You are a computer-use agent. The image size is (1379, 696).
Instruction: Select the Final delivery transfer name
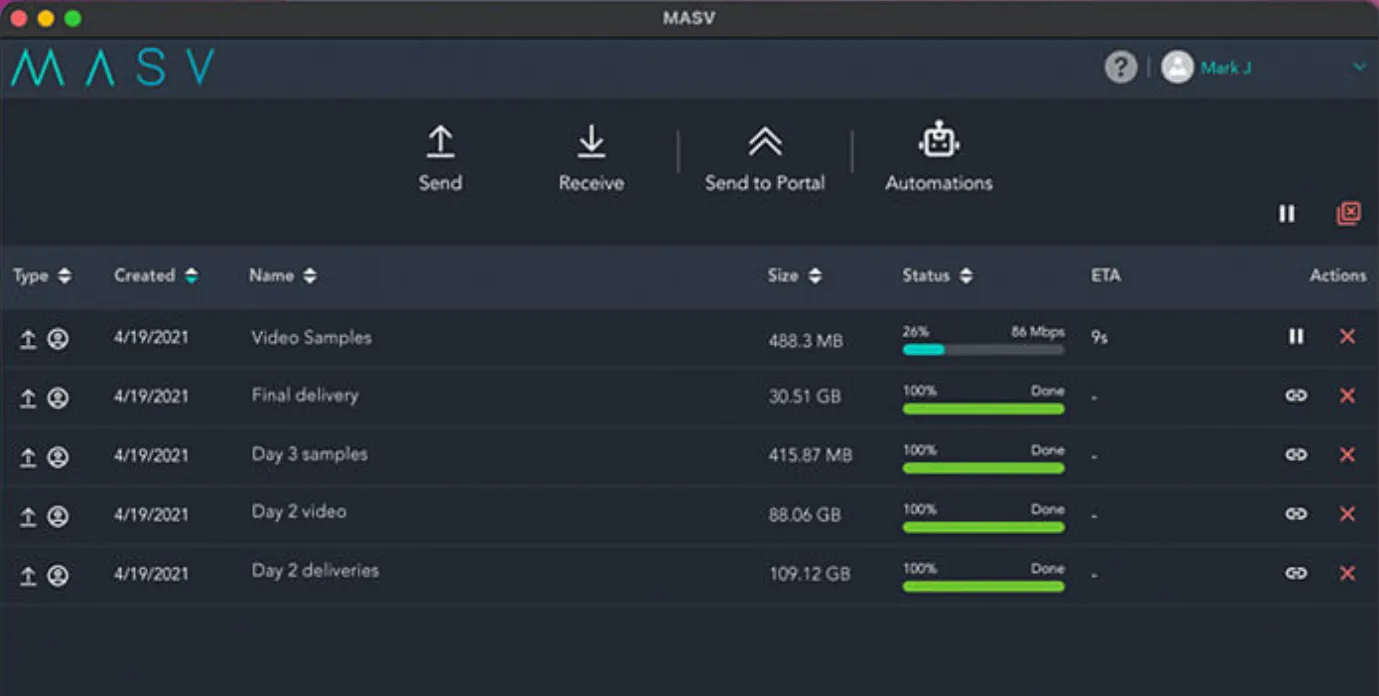tap(304, 395)
